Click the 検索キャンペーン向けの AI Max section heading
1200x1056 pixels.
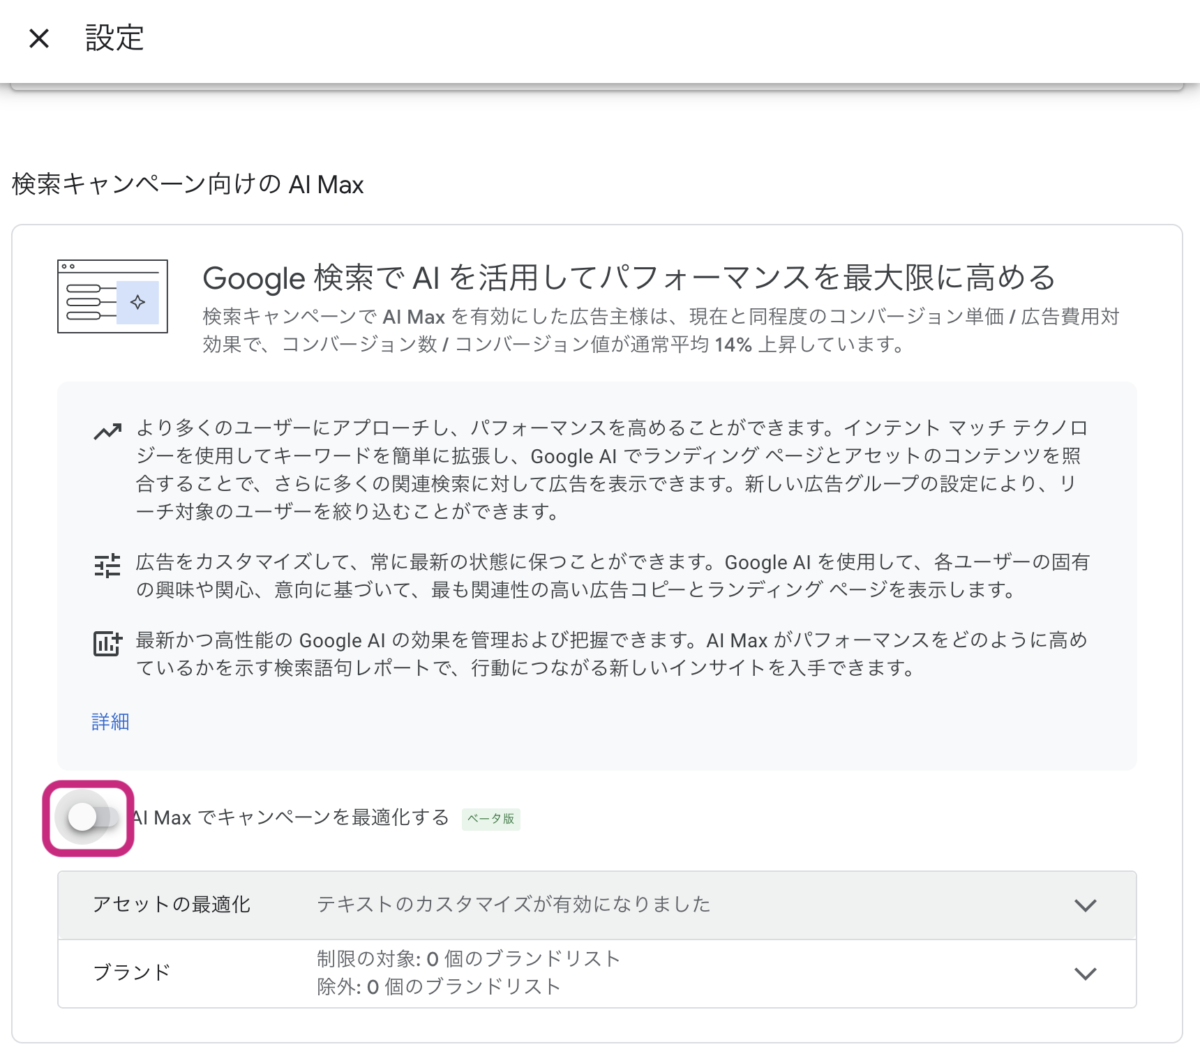coord(188,185)
